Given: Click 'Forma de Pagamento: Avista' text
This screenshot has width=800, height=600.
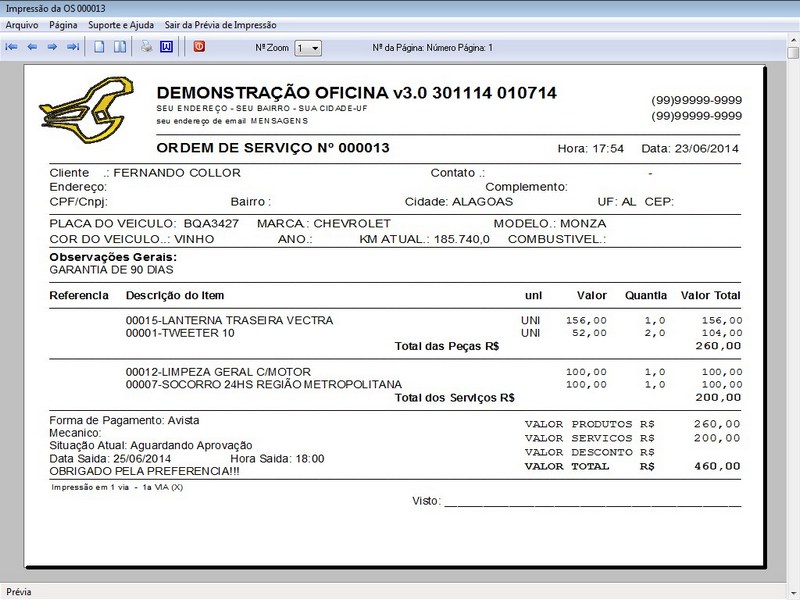Looking at the screenshot, I should point(124,420).
